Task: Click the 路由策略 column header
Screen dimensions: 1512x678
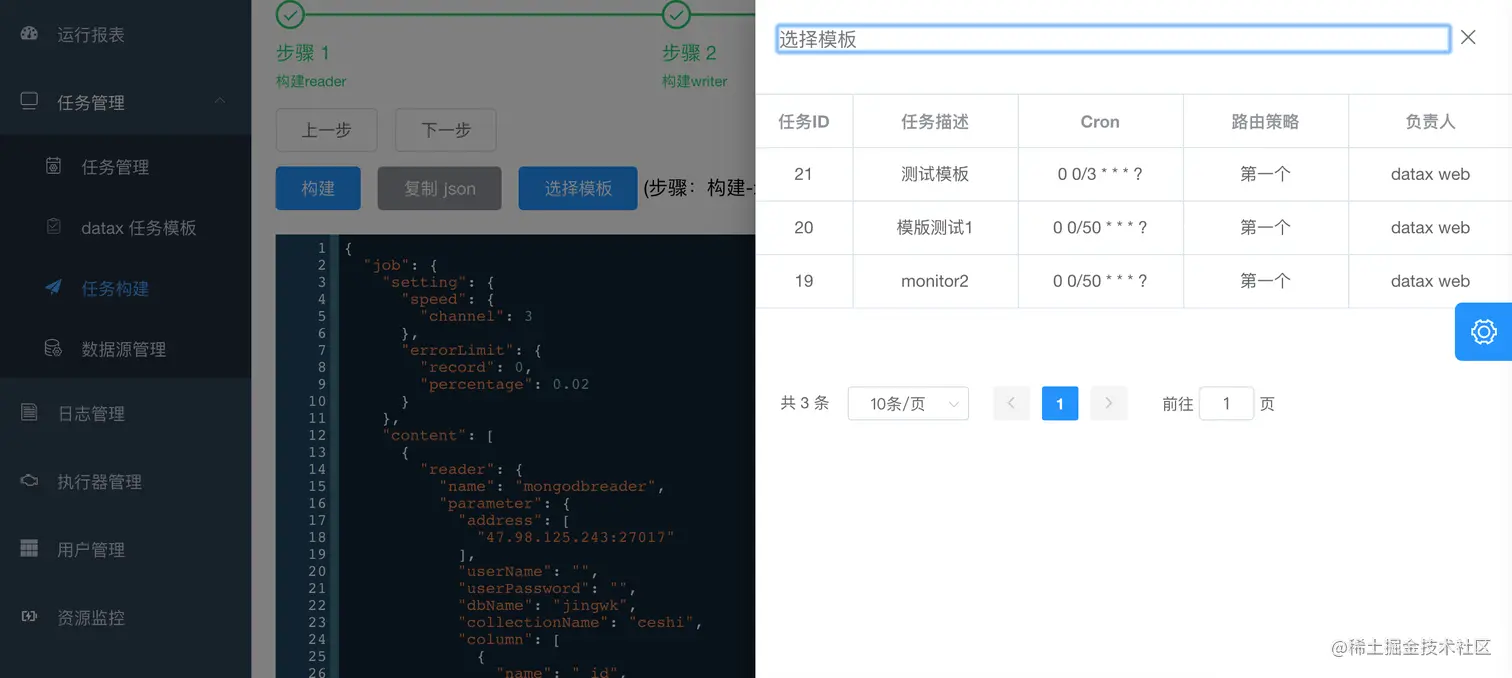Action: point(1265,121)
